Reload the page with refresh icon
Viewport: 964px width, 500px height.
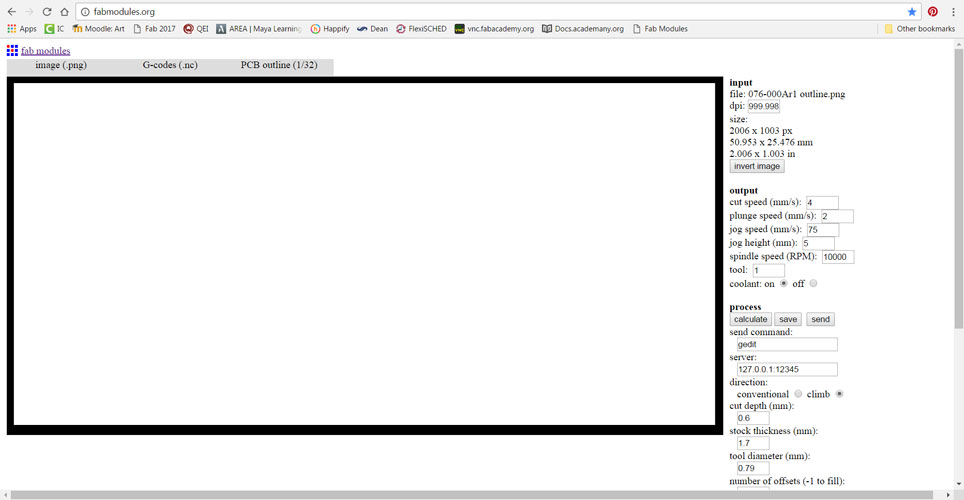point(47,12)
